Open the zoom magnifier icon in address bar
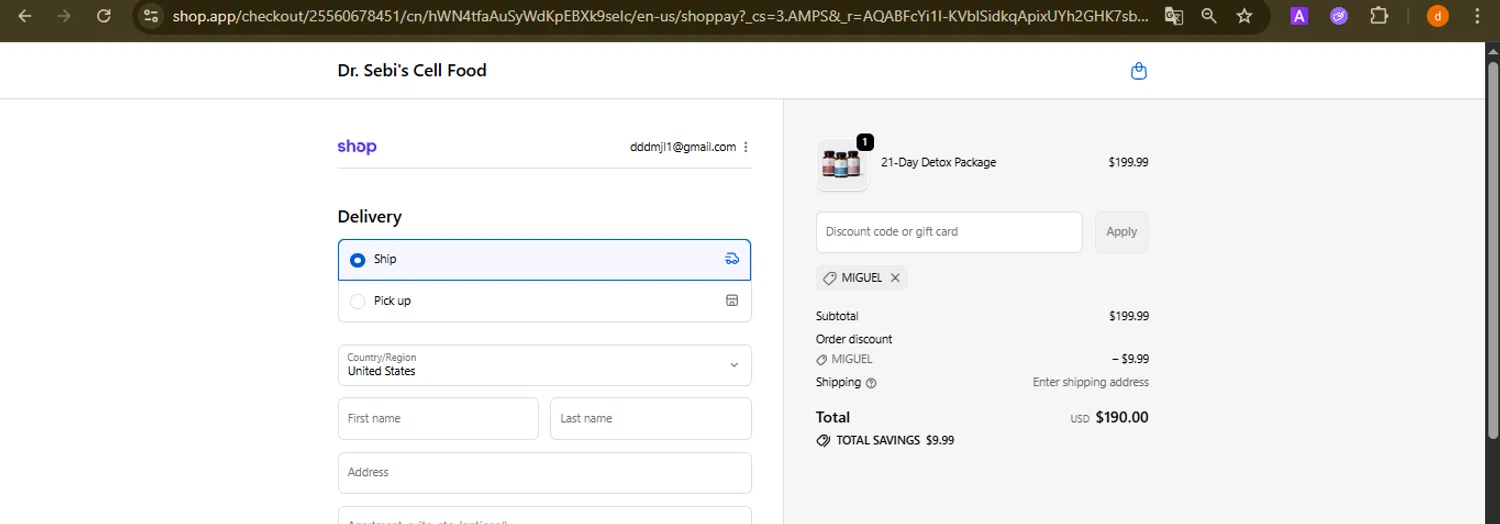The height and width of the screenshot is (524, 1500). pyautogui.click(x=1209, y=16)
